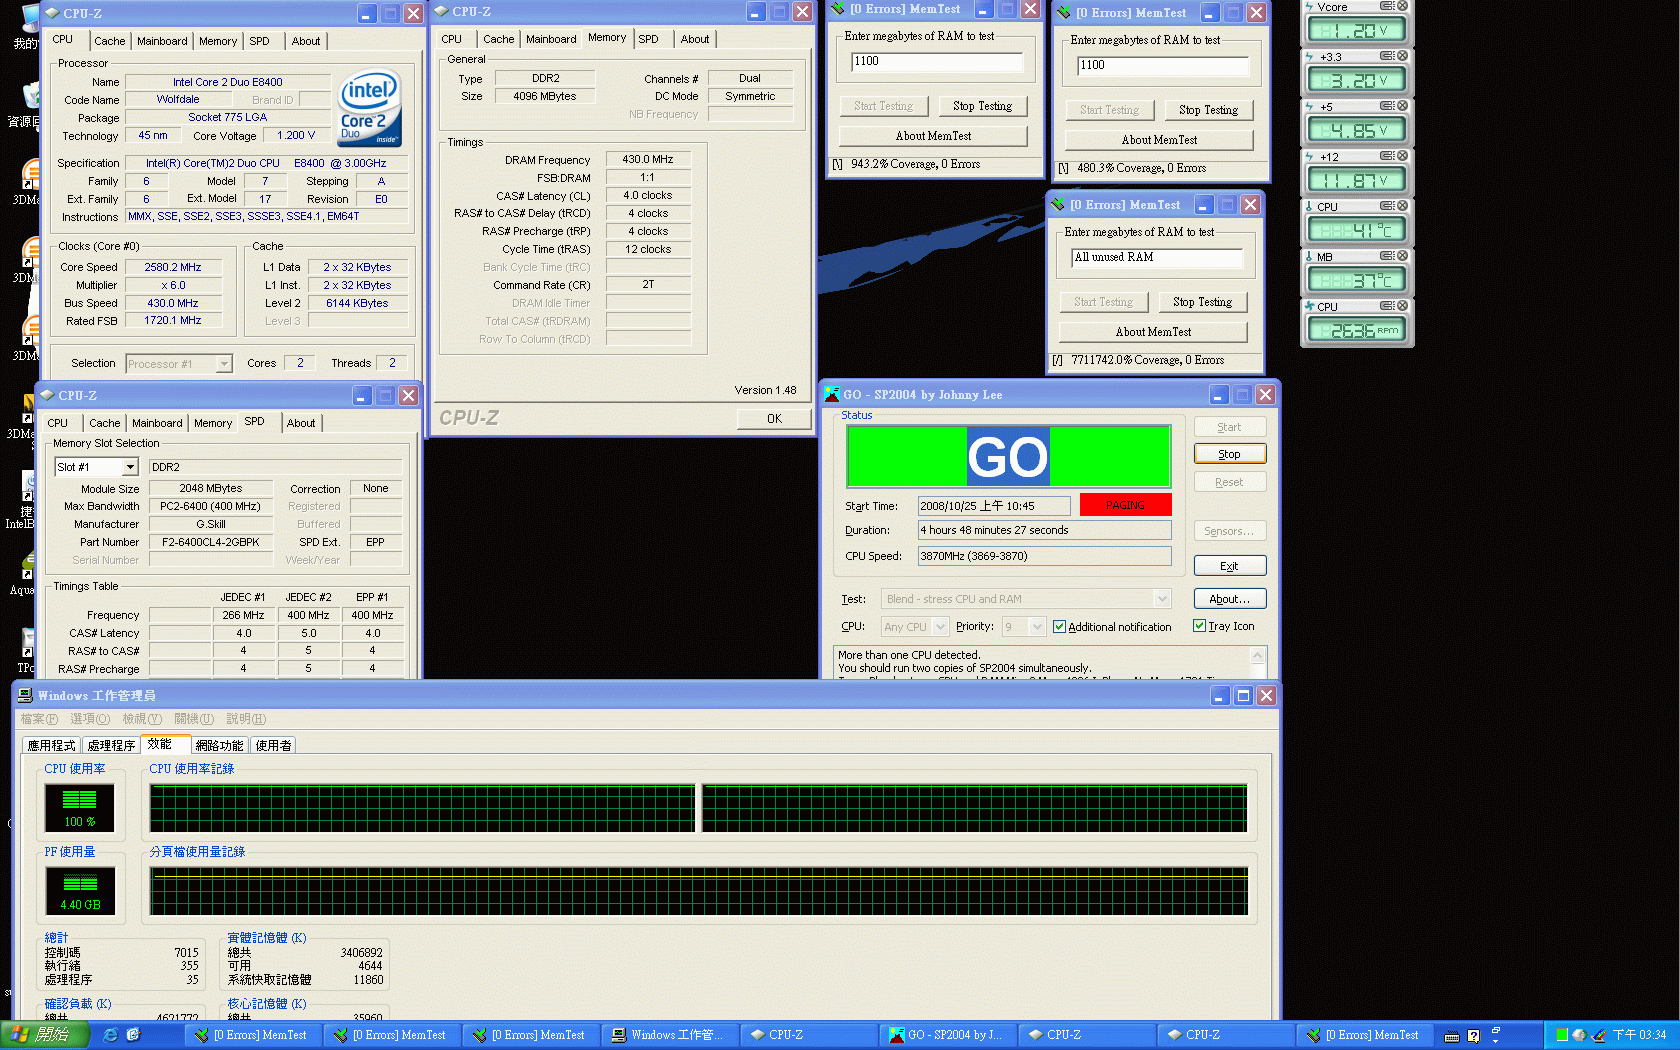The height and width of the screenshot is (1050, 1680).
Task: Open the Start menu (開始)
Action: pyautogui.click(x=45, y=1035)
